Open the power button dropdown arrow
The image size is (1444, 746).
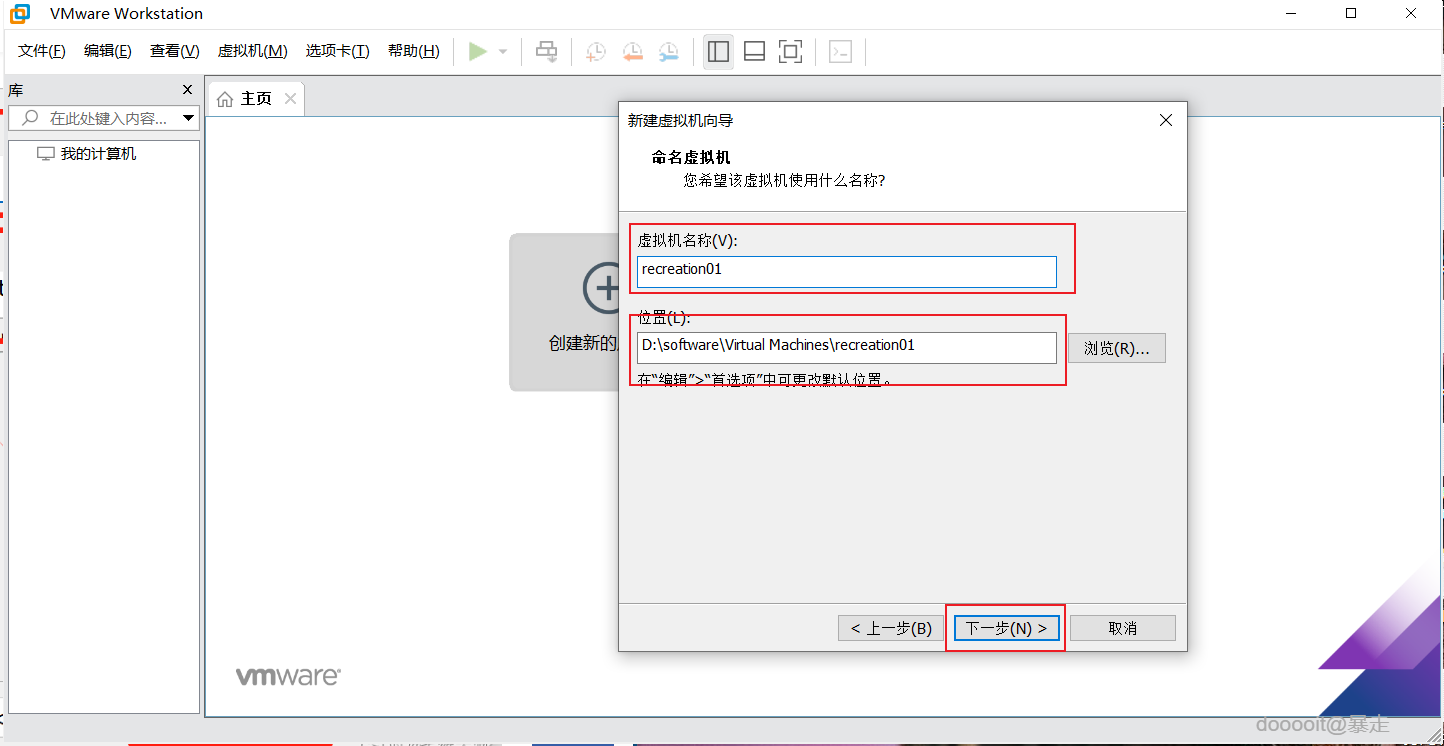tap(502, 51)
